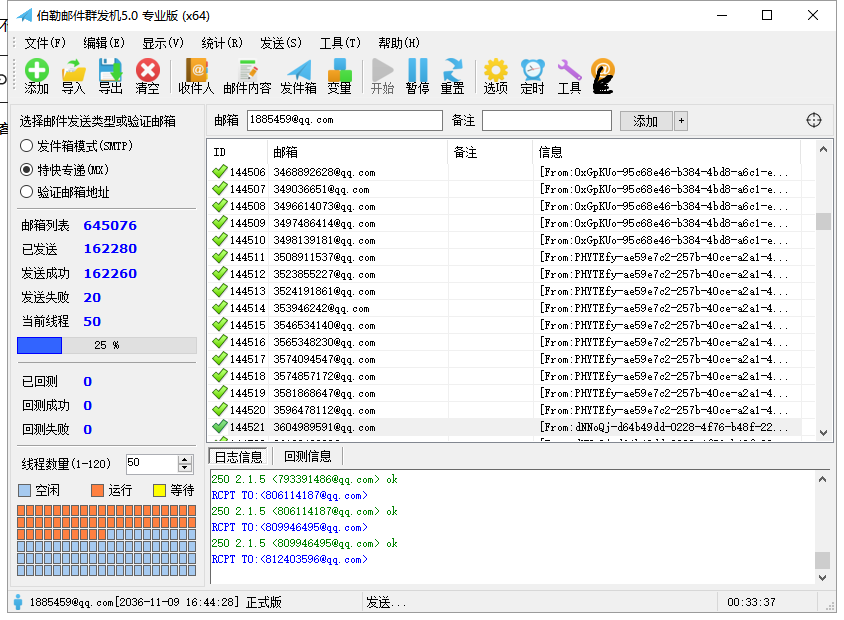Screen dimensions: 844x620
Task: Open the 发送(S) menu
Action: point(280,43)
